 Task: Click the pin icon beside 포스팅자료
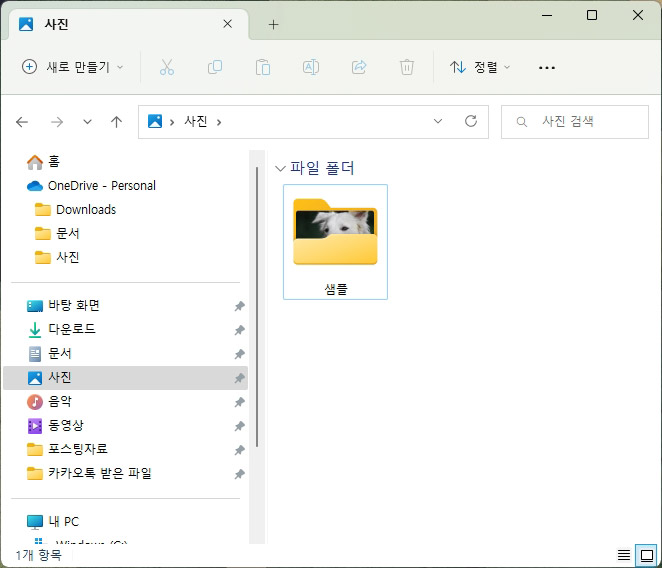click(x=239, y=450)
